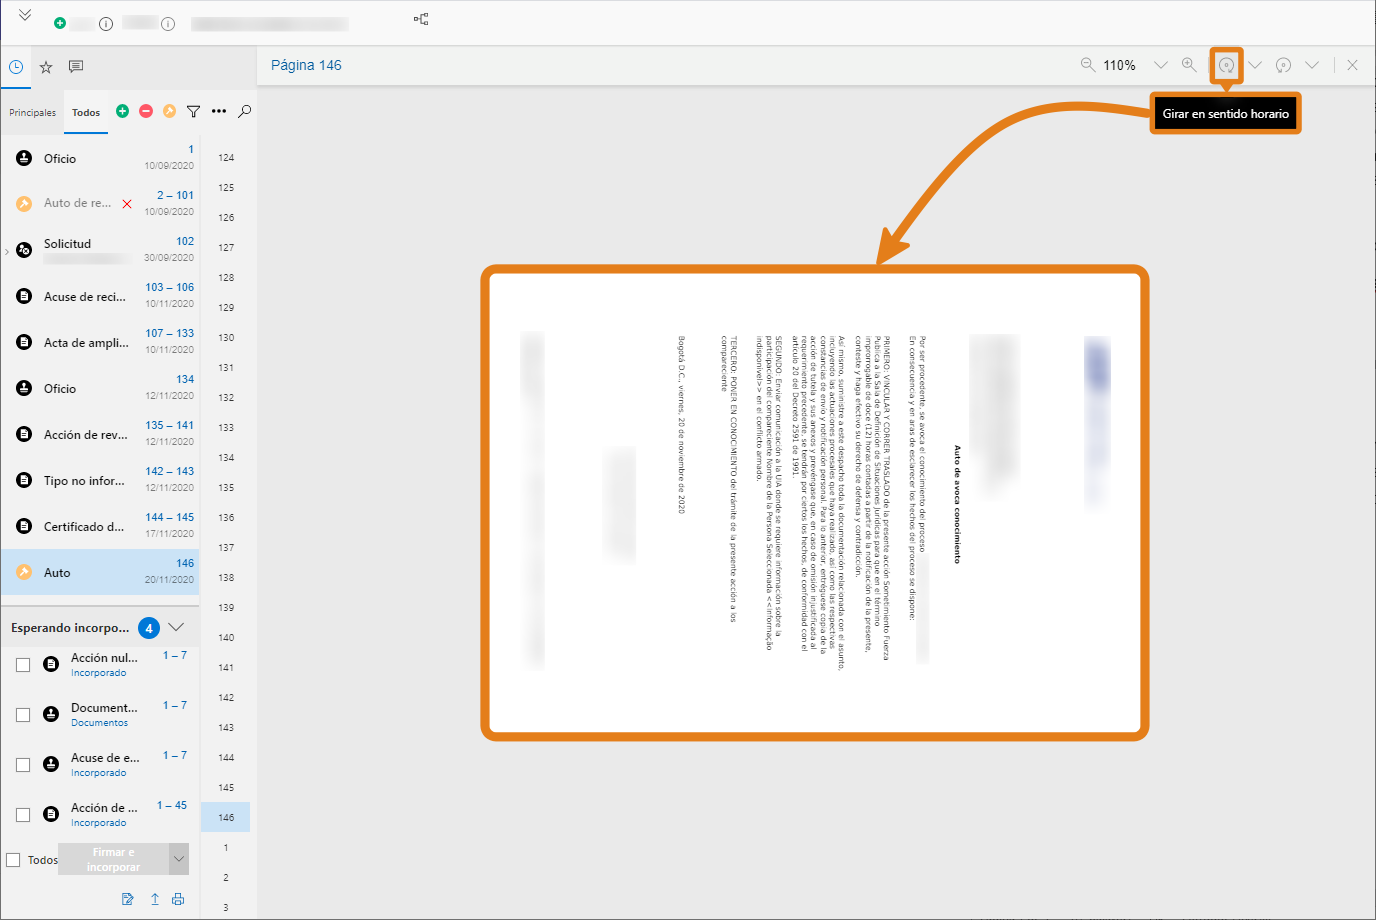Open the hierarchy tree diagram icon

(421, 19)
